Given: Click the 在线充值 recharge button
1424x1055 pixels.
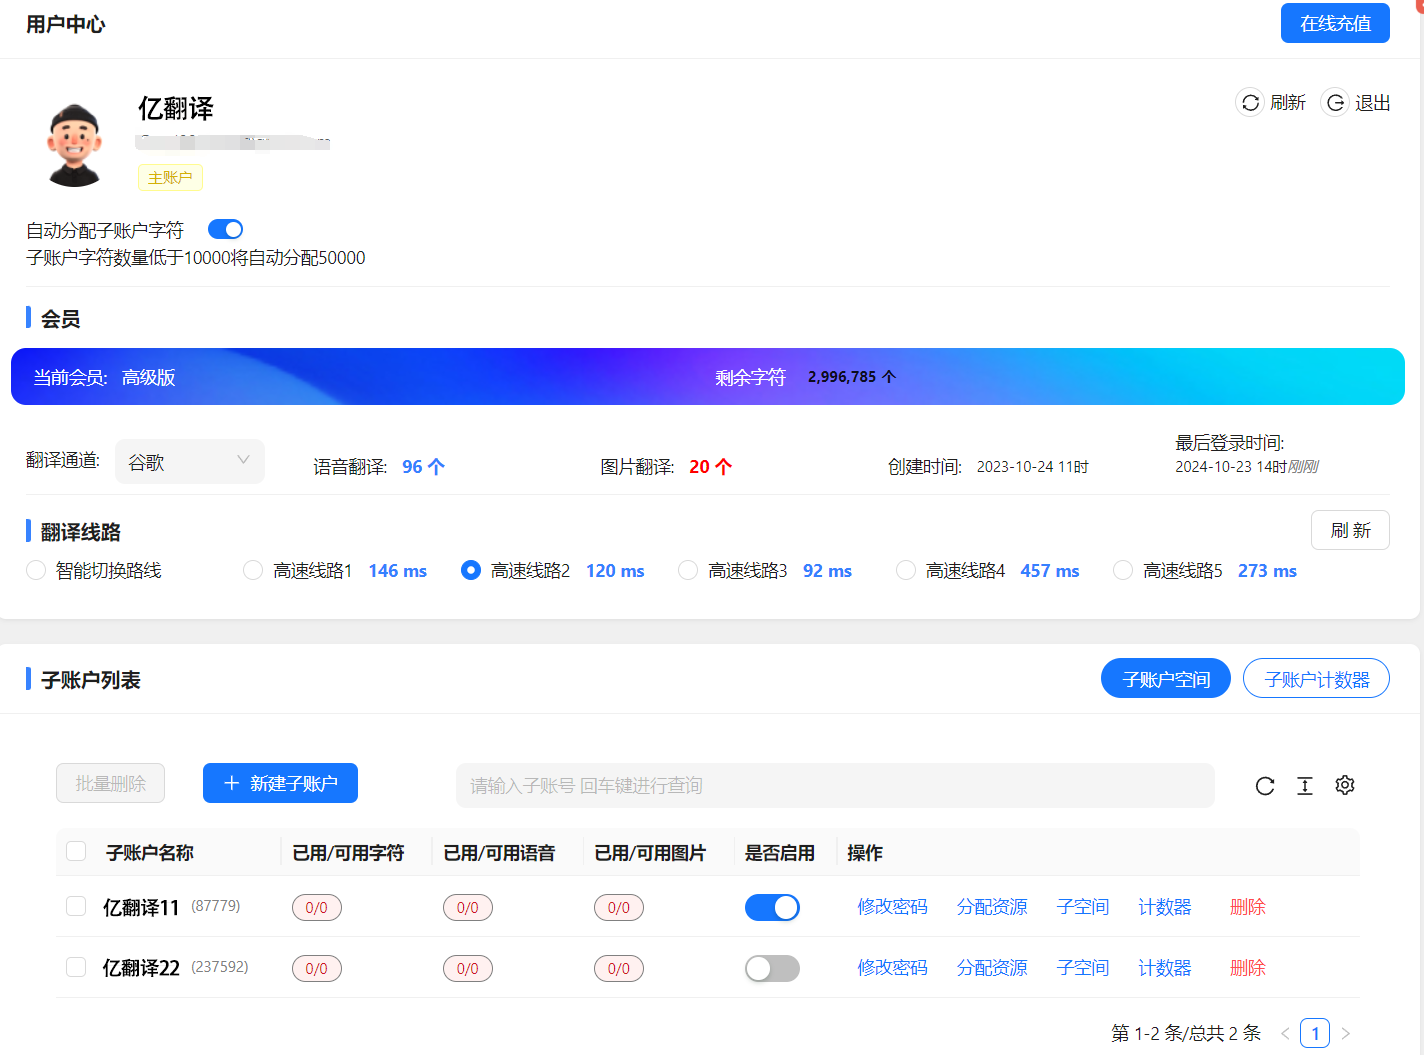Looking at the screenshot, I should click(1335, 22).
